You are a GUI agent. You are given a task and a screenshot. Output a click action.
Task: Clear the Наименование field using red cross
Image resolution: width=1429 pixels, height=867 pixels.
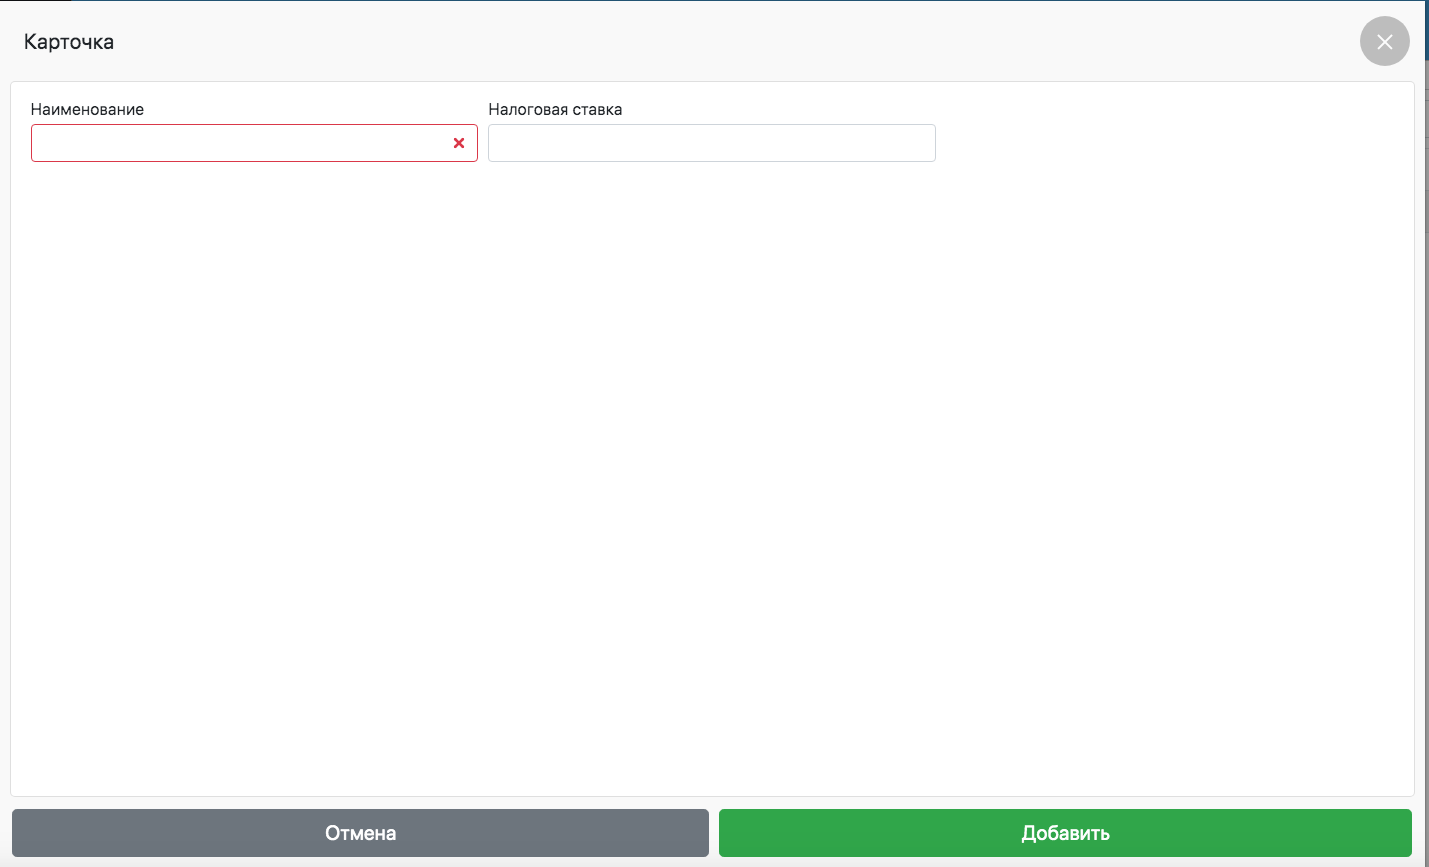pyautogui.click(x=459, y=143)
